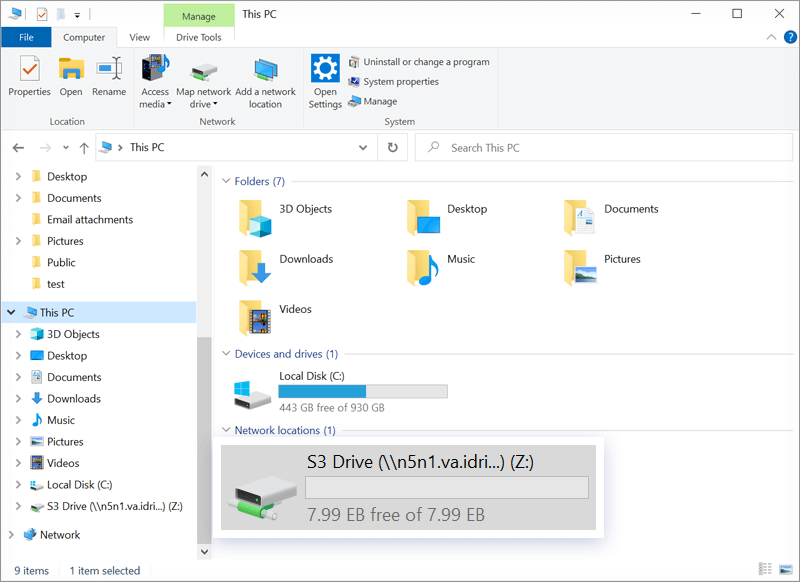Image resolution: width=800 pixels, height=582 pixels.
Task: Select the Local Disk (C:) drive
Action: (x=340, y=392)
